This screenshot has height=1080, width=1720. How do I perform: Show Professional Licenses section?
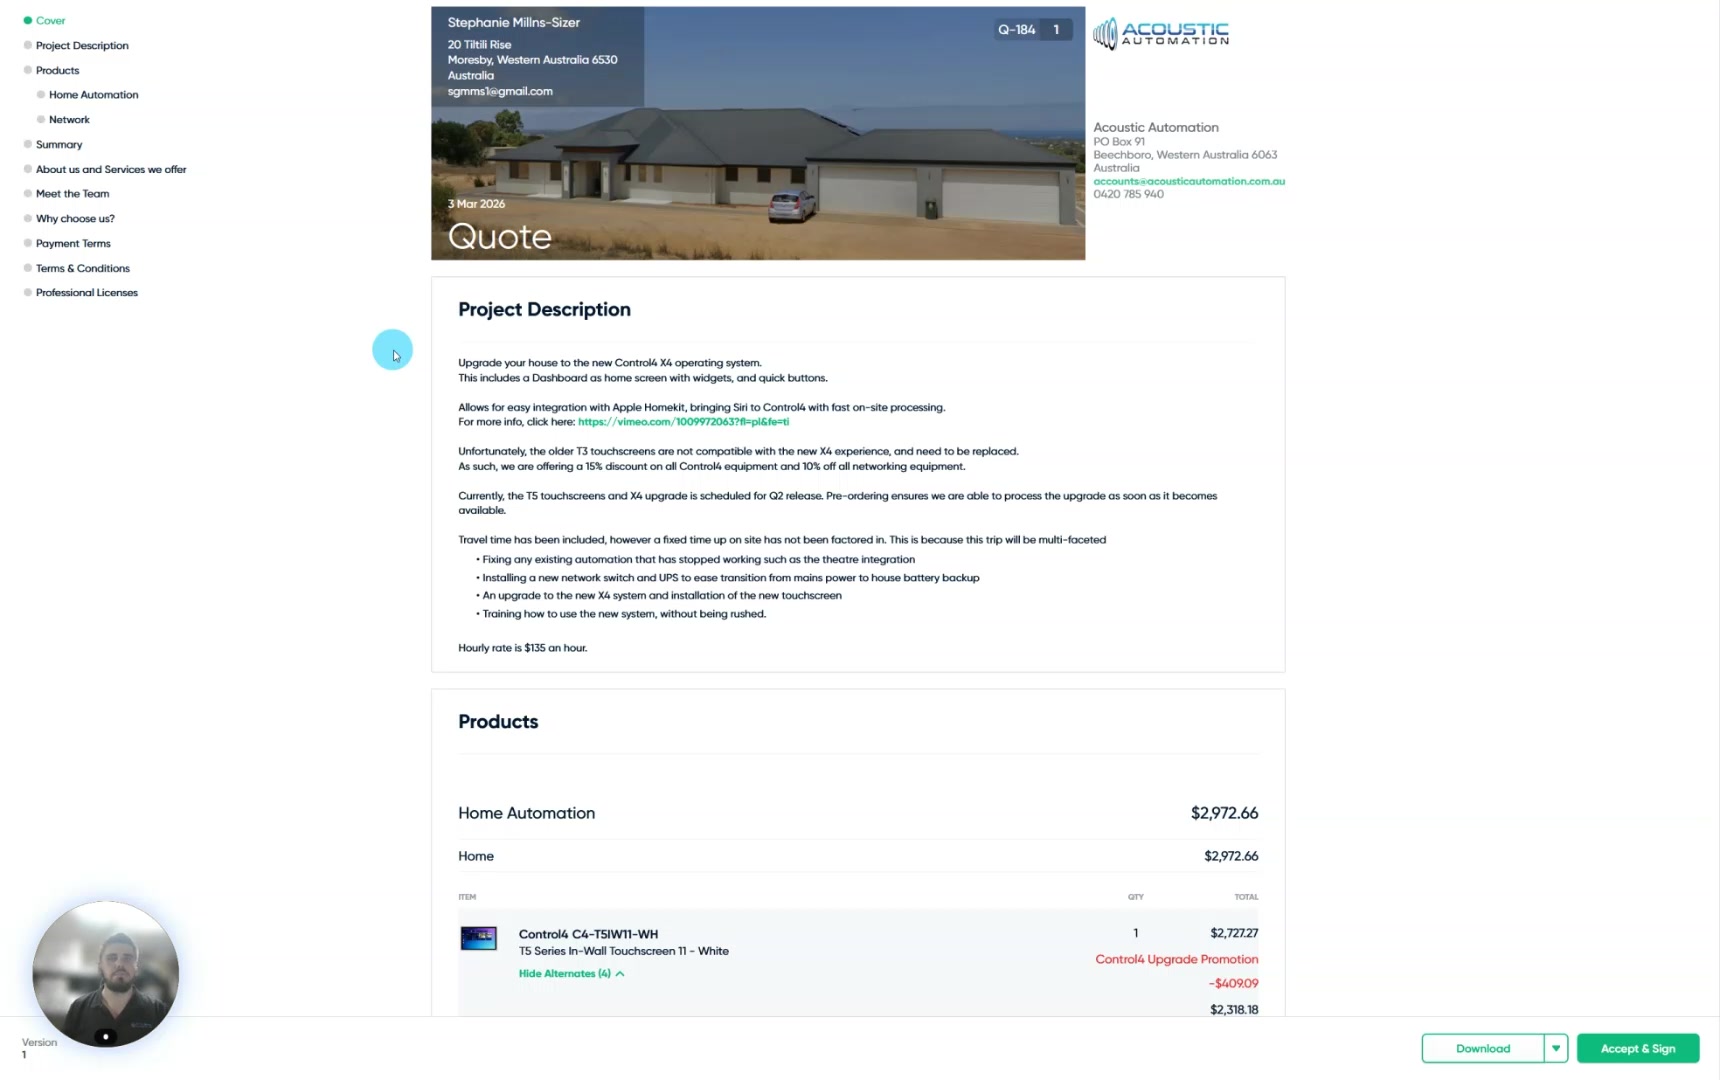(x=87, y=293)
